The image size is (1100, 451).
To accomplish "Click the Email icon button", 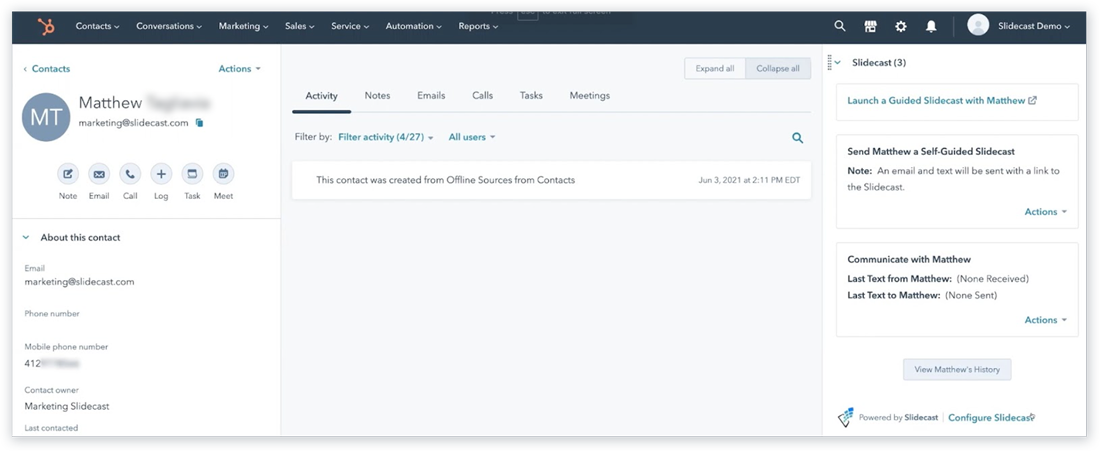I will 99,174.
